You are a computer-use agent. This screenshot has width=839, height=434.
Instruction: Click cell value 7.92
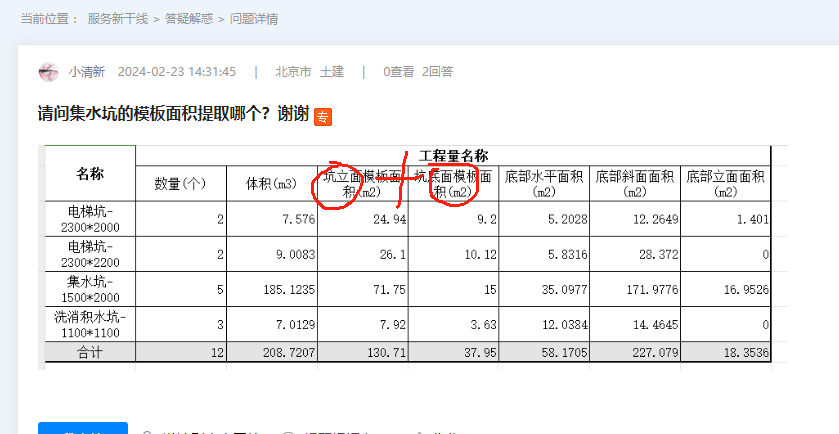pos(363,324)
